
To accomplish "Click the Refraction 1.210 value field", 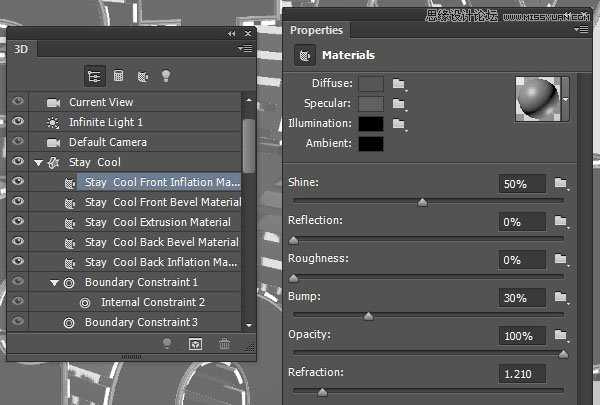I will tap(522, 374).
